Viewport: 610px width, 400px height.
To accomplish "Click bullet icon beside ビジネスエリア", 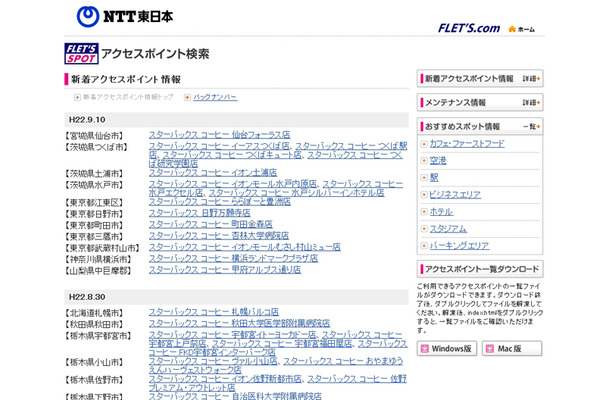I will [424, 195].
